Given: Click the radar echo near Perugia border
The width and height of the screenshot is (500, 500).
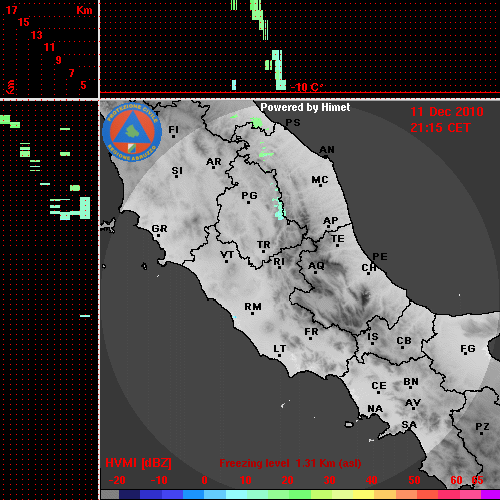Looking at the screenshot, I should coord(279,208).
